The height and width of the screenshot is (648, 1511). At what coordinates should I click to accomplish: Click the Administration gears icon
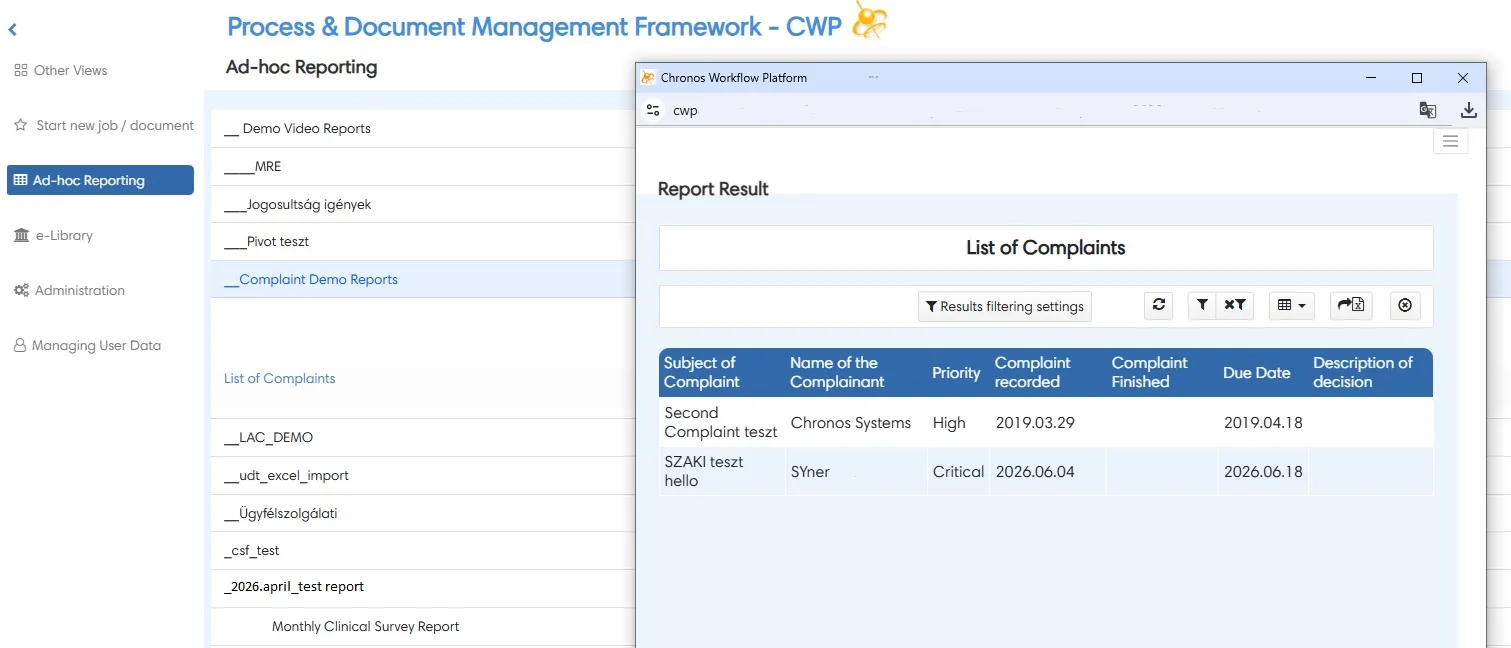tap(21, 290)
